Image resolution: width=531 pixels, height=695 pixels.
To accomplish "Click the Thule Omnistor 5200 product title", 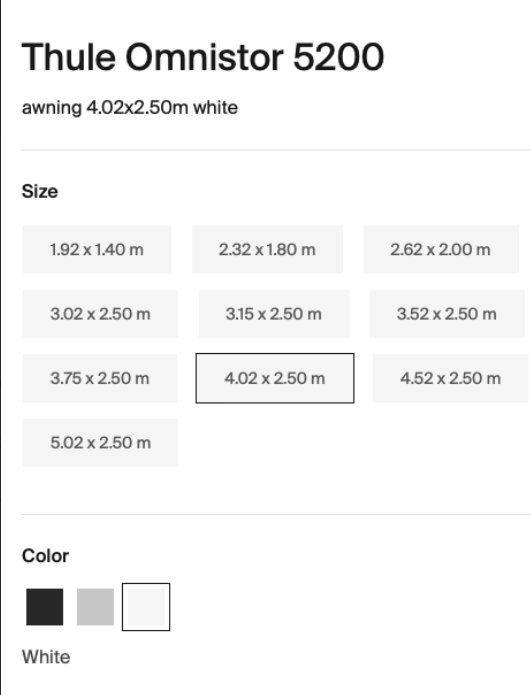I will (x=203, y=57).
